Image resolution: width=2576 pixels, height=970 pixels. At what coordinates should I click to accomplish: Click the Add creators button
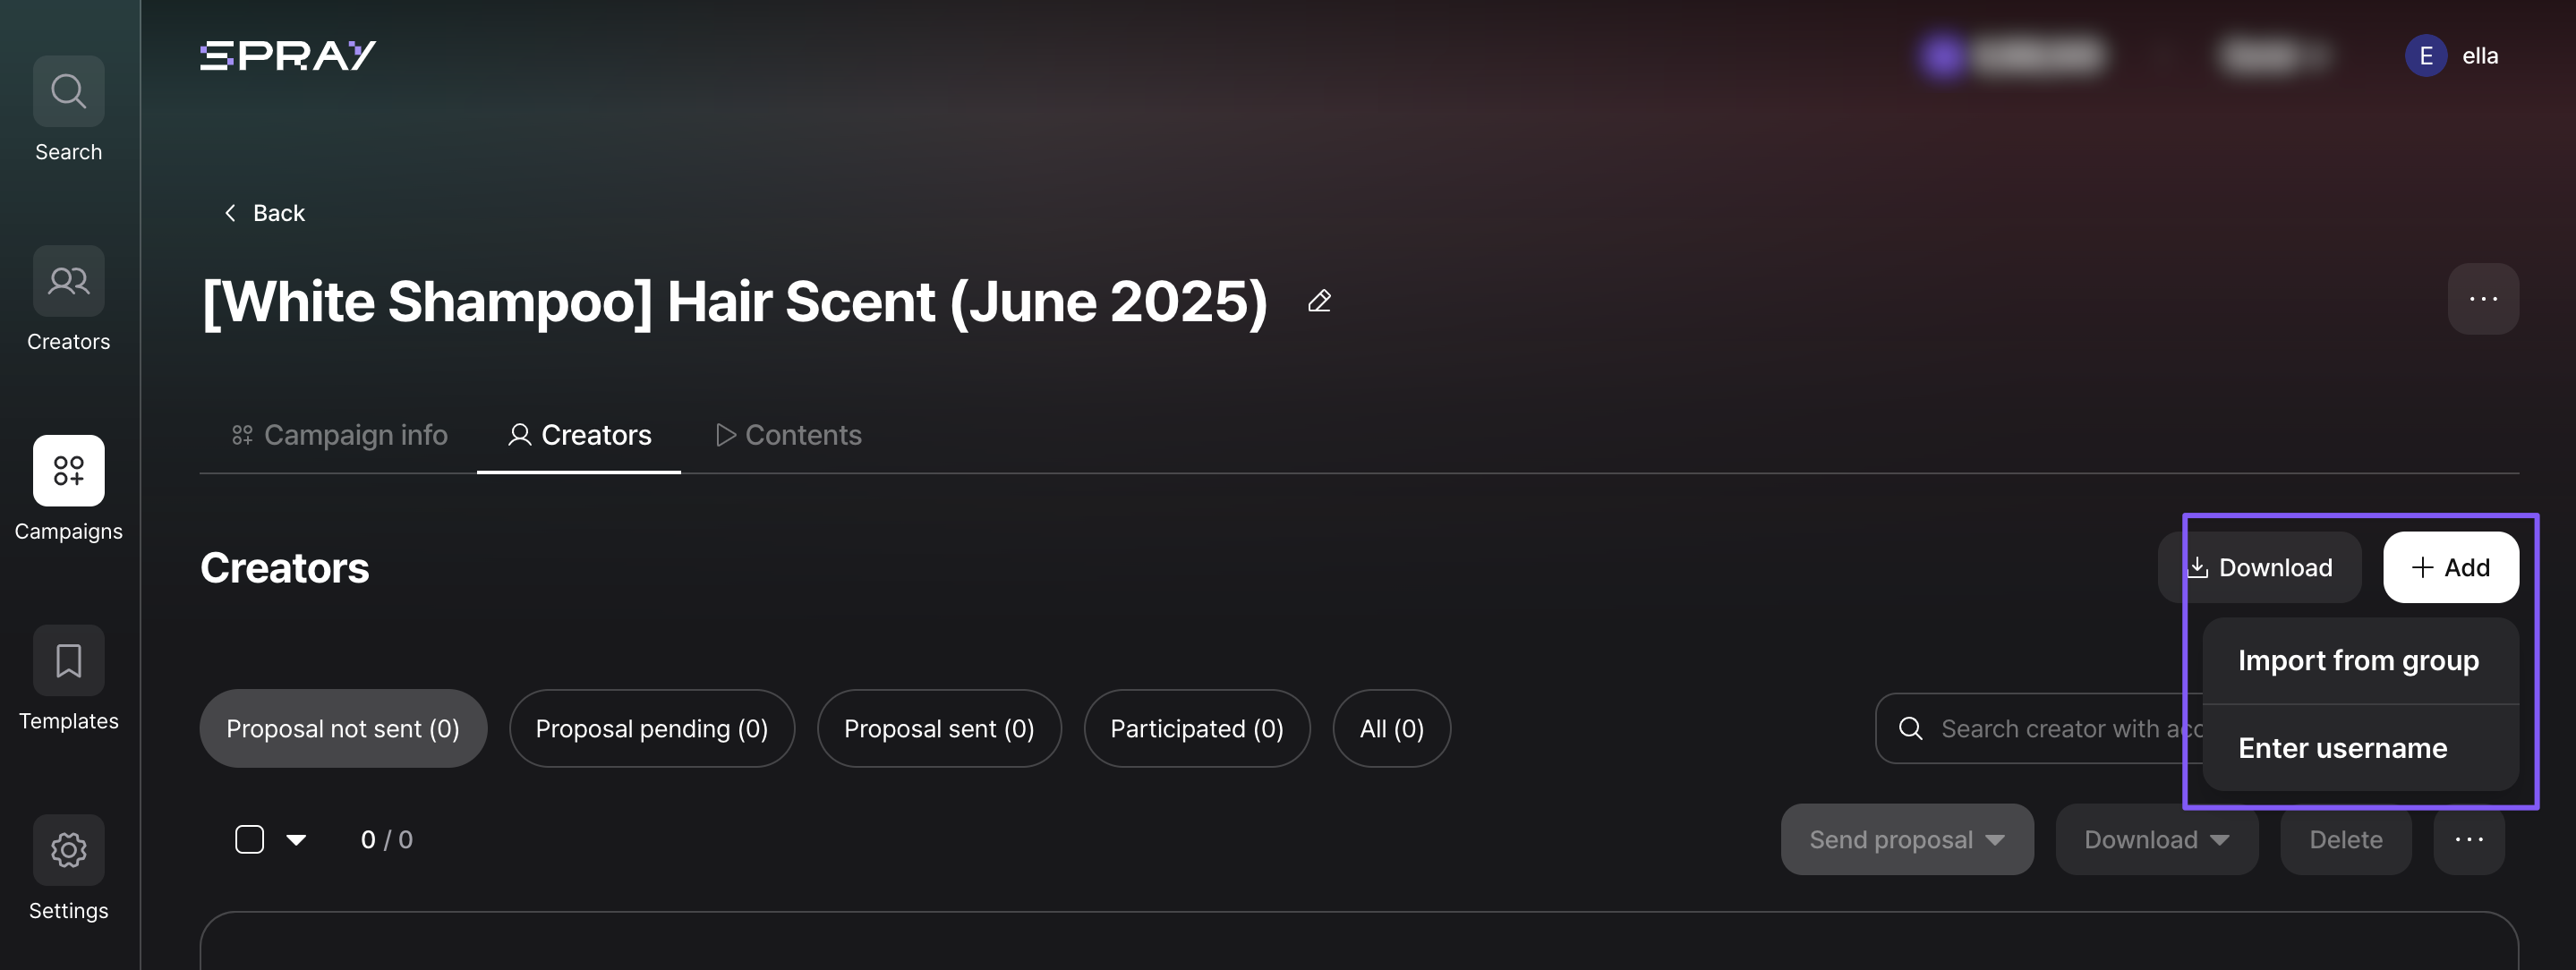[2450, 568]
